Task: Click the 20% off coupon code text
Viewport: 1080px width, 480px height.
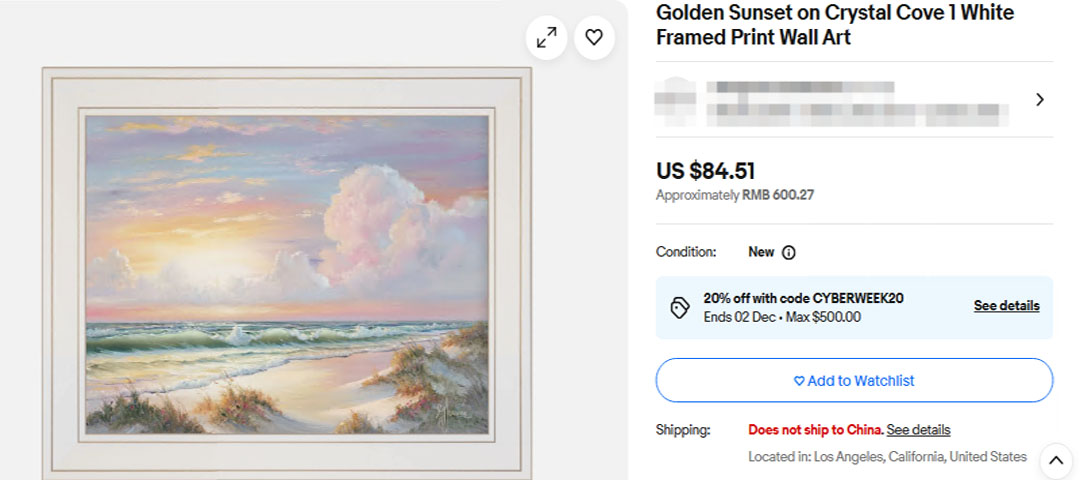Action: click(x=803, y=298)
